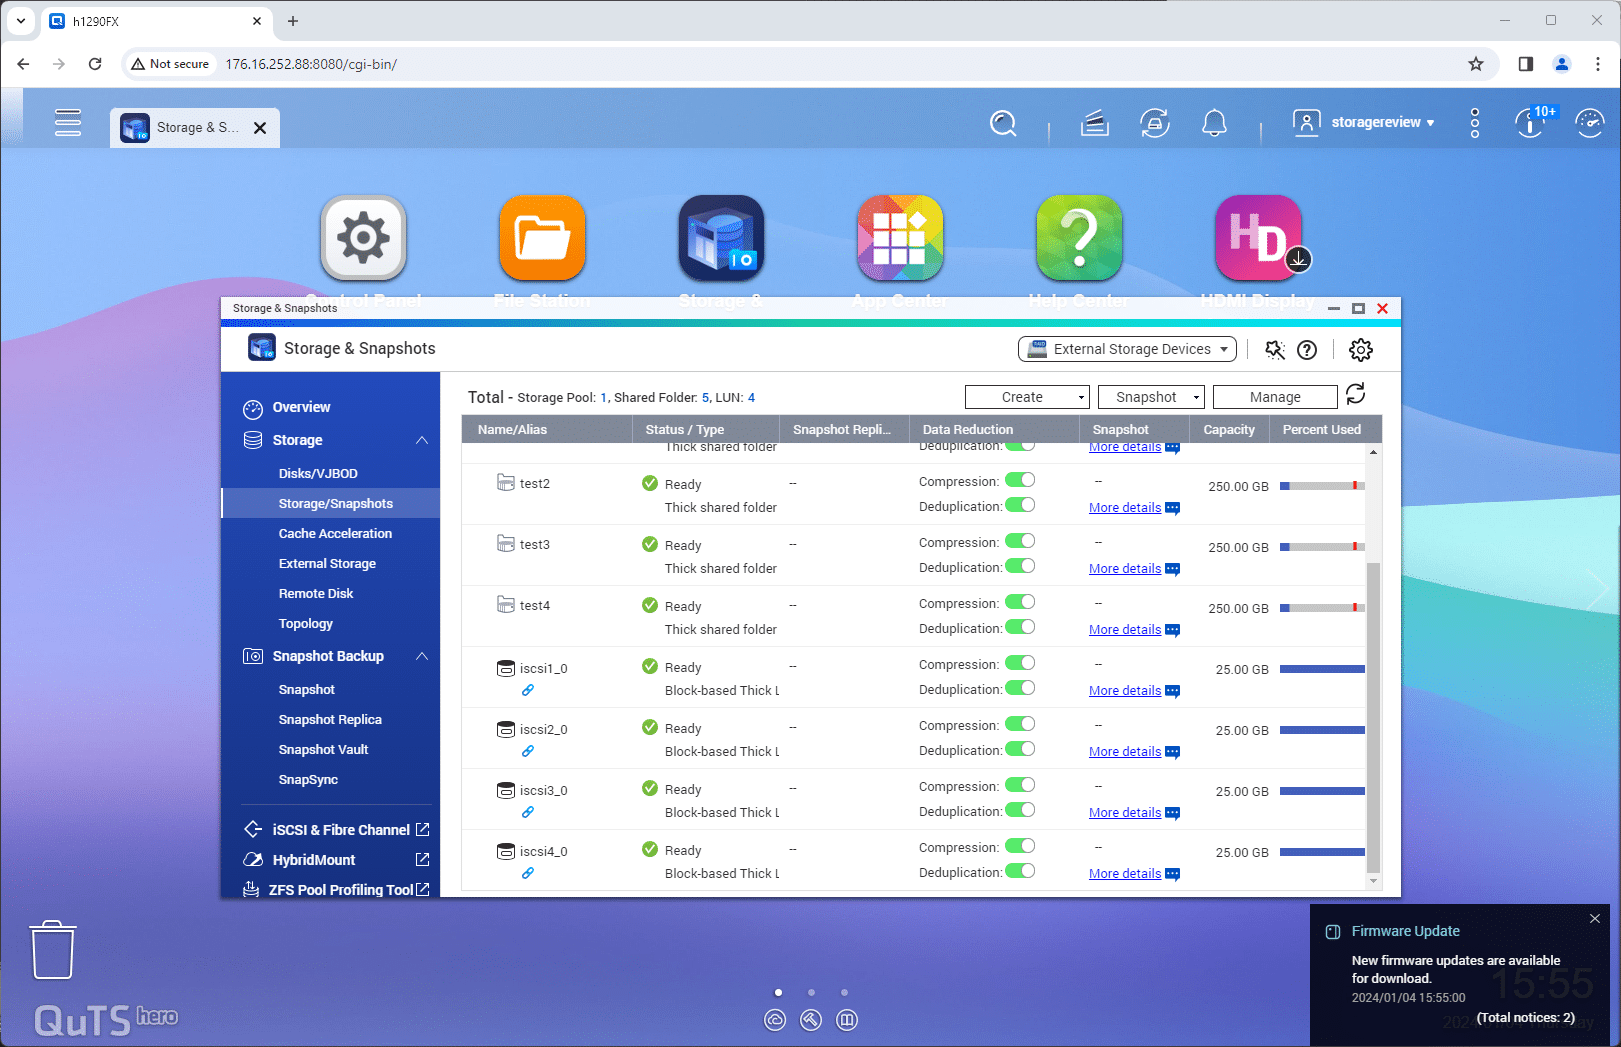Open more options three-dot icon
The height and width of the screenshot is (1047, 1621).
coord(1475,123)
